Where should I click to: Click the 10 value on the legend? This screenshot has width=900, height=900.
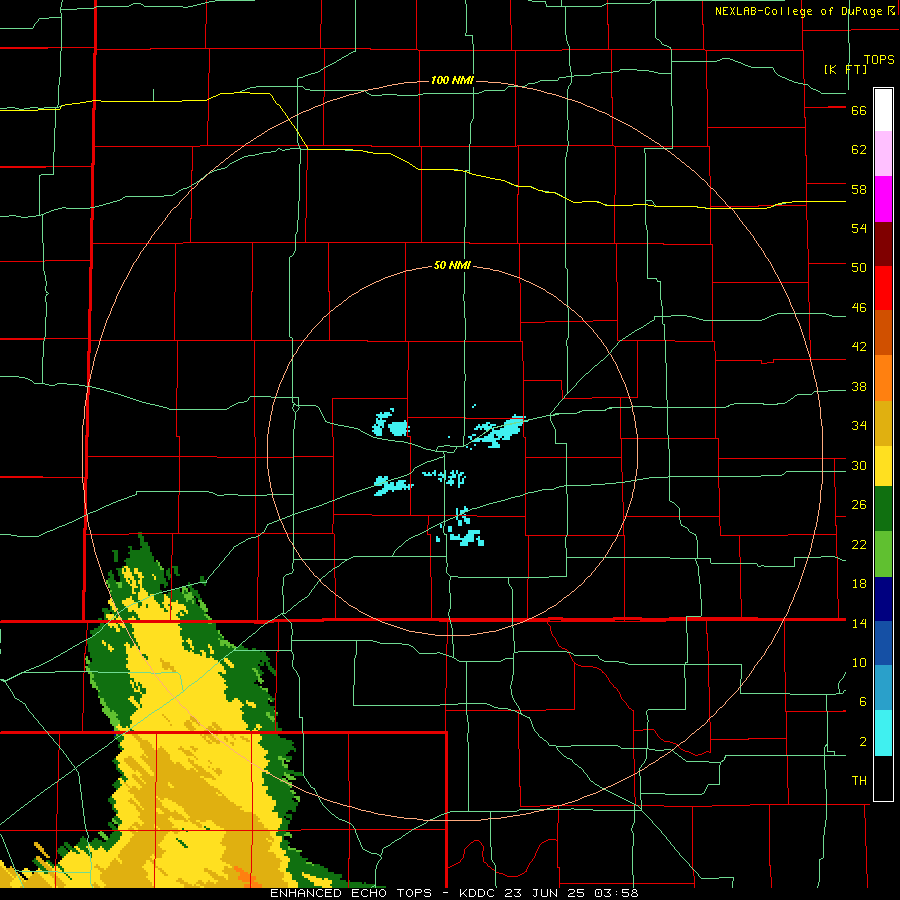click(x=859, y=663)
